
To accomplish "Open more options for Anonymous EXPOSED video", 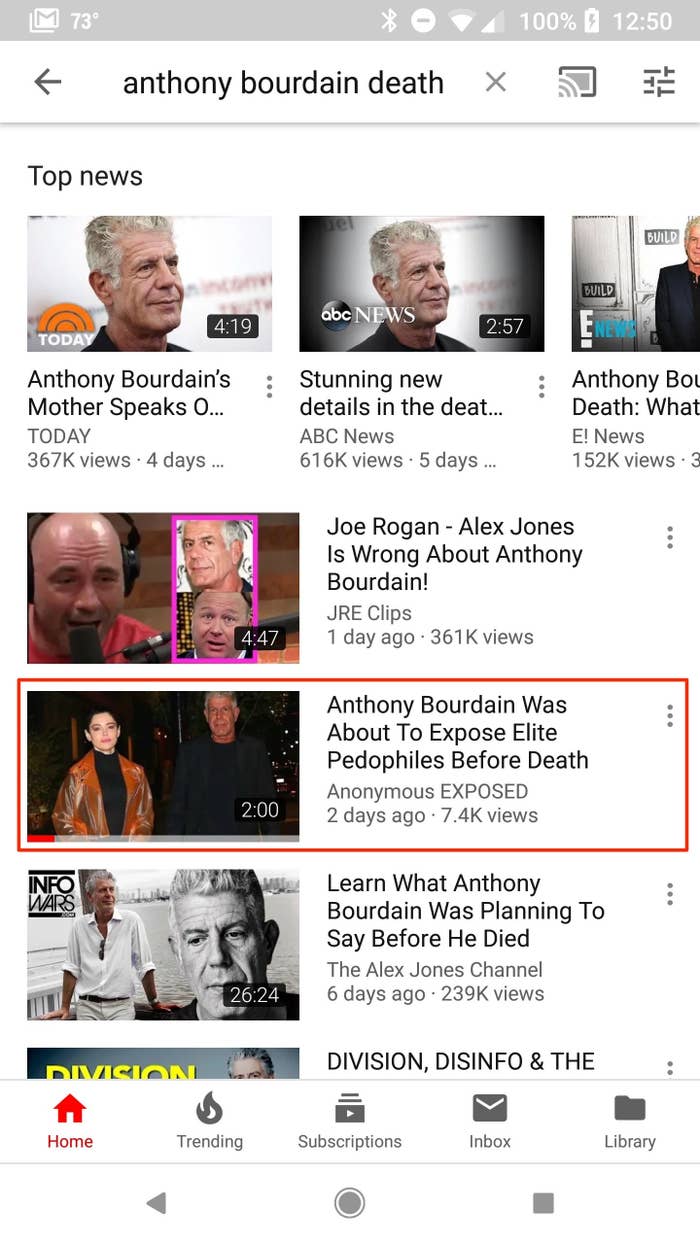I will 669,715.
